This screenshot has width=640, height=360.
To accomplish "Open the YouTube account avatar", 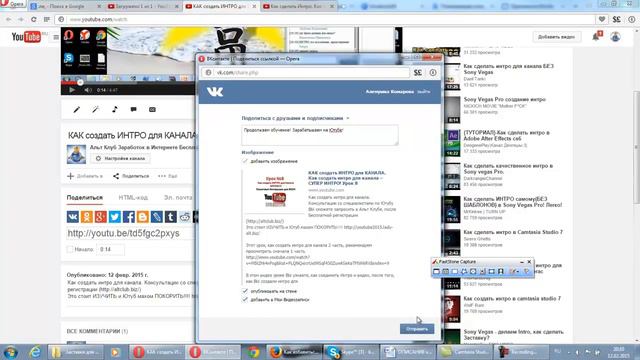I will (x=616, y=36).
